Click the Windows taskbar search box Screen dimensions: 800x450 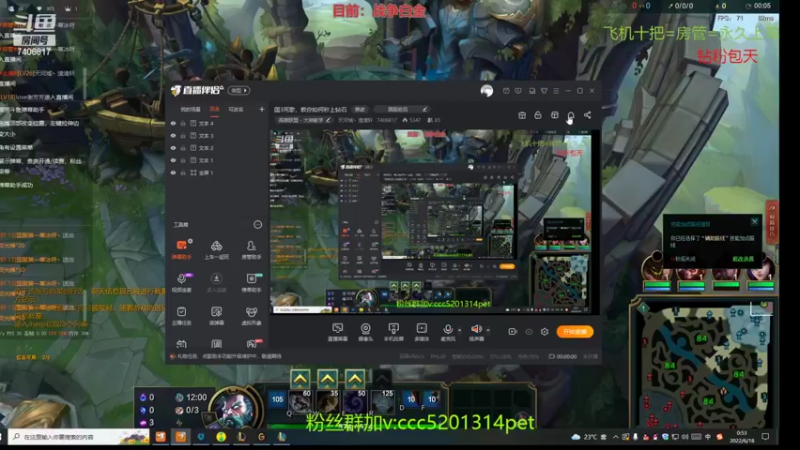point(79,437)
